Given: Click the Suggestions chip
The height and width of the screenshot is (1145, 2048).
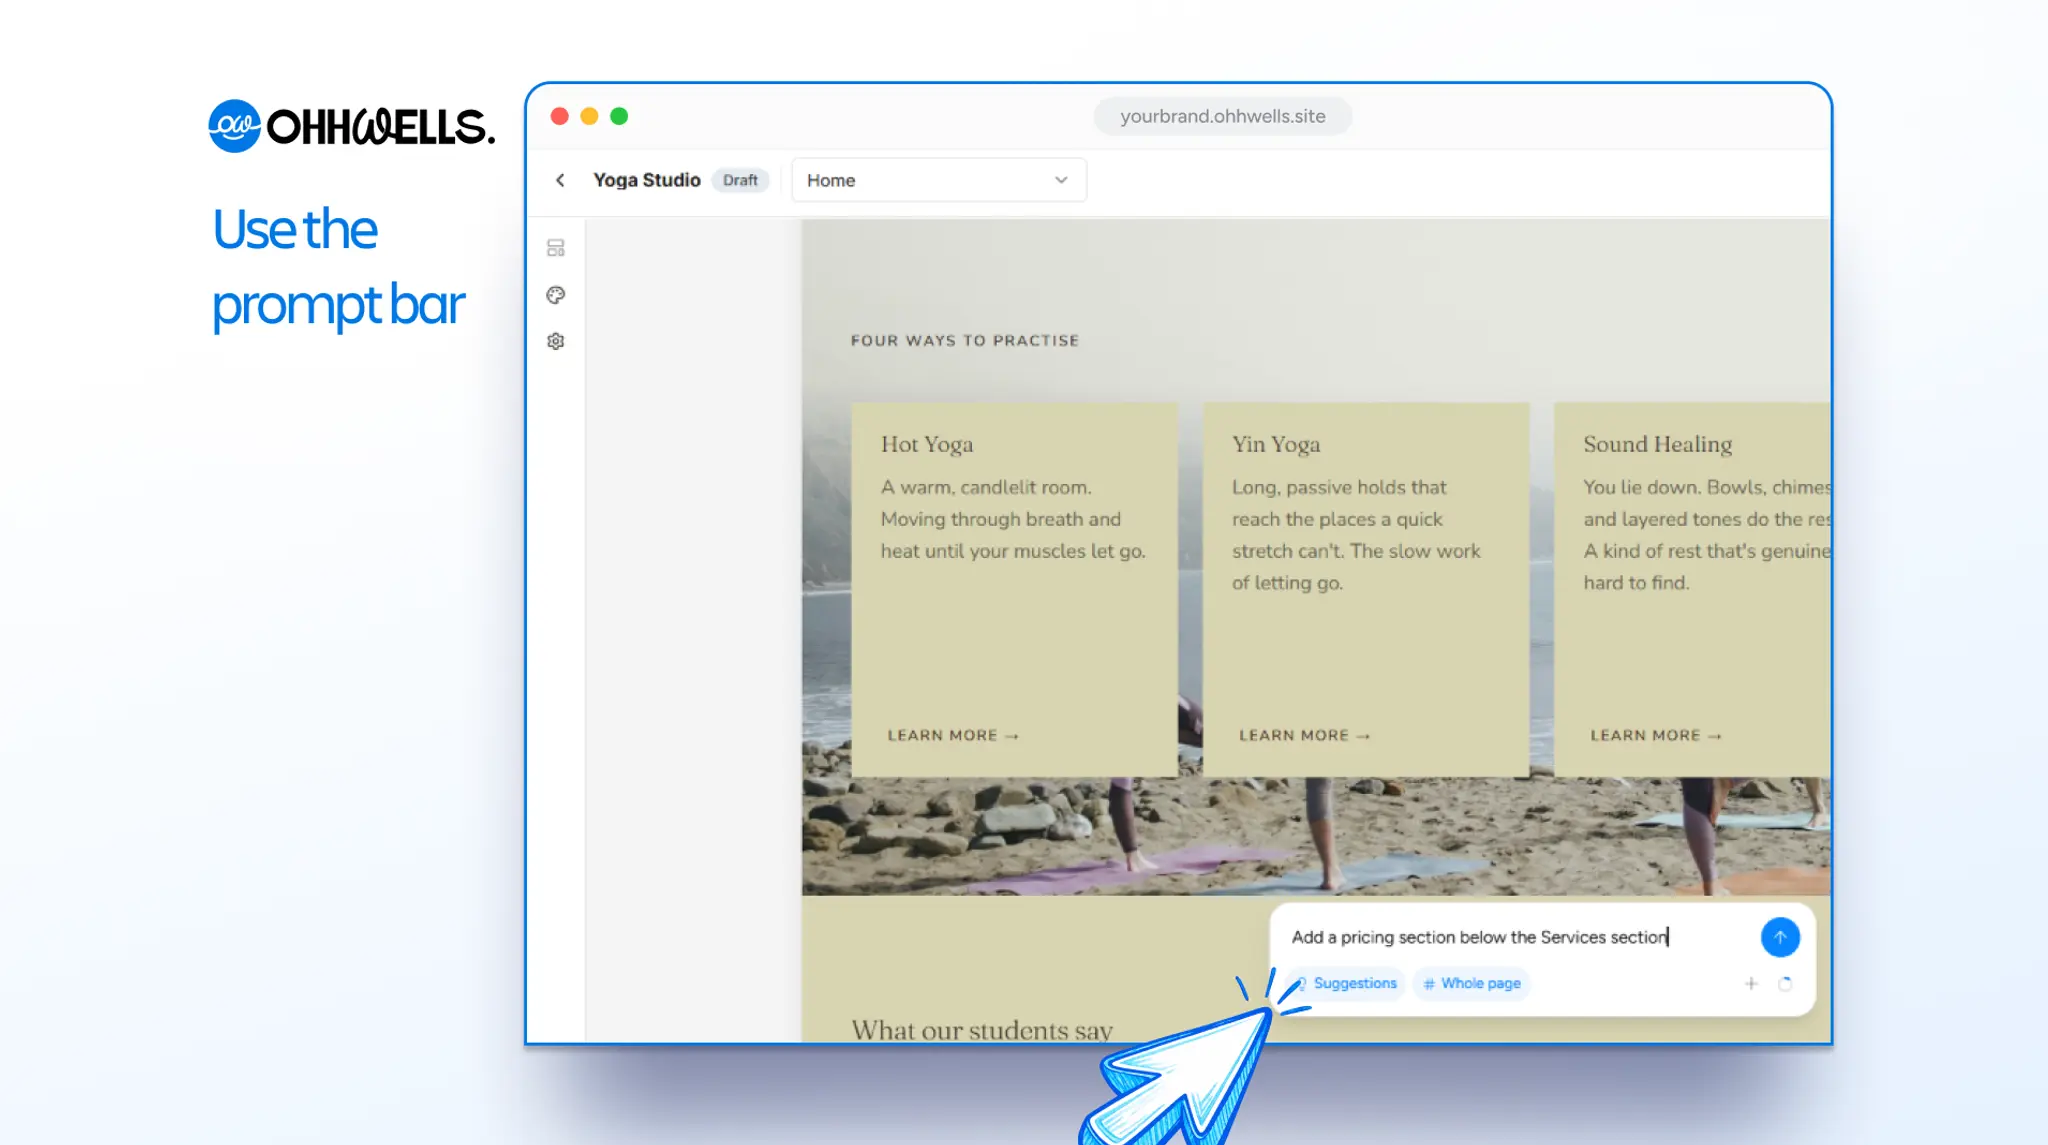Looking at the screenshot, I should pyautogui.click(x=1347, y=984).
